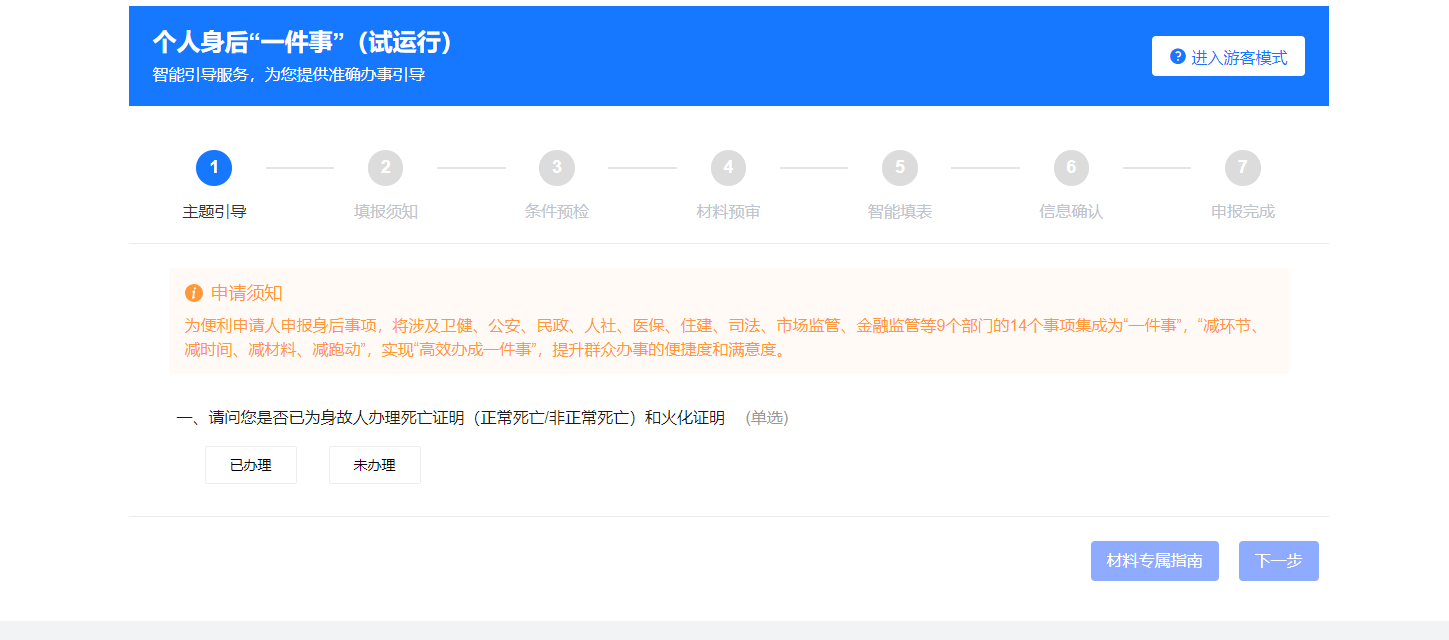Click the step 4 numbered circle
The image size is (1449, 640).
click(x=728, y=168)
